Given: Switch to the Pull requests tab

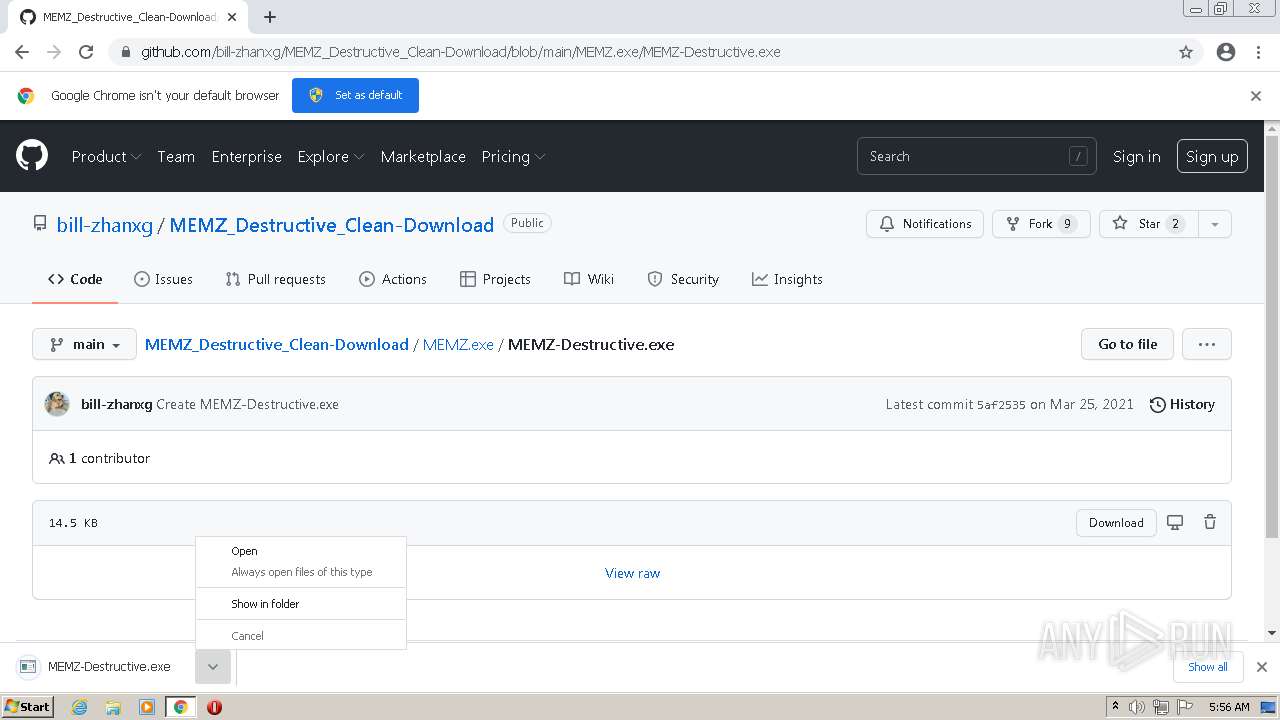Looking at the screenshot, I should coord(276,279).
